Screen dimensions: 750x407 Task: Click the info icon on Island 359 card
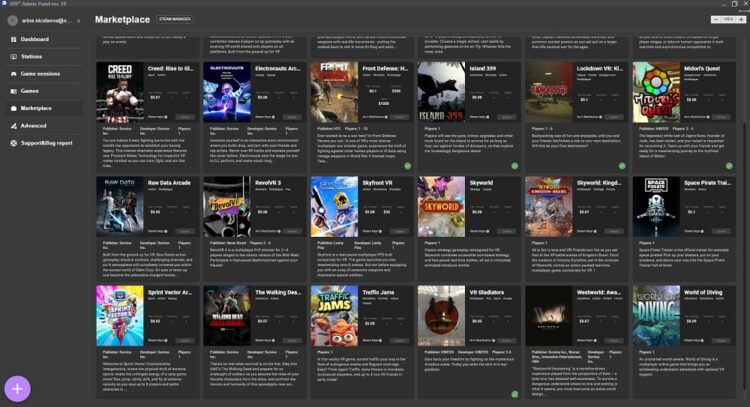point(488,117)
